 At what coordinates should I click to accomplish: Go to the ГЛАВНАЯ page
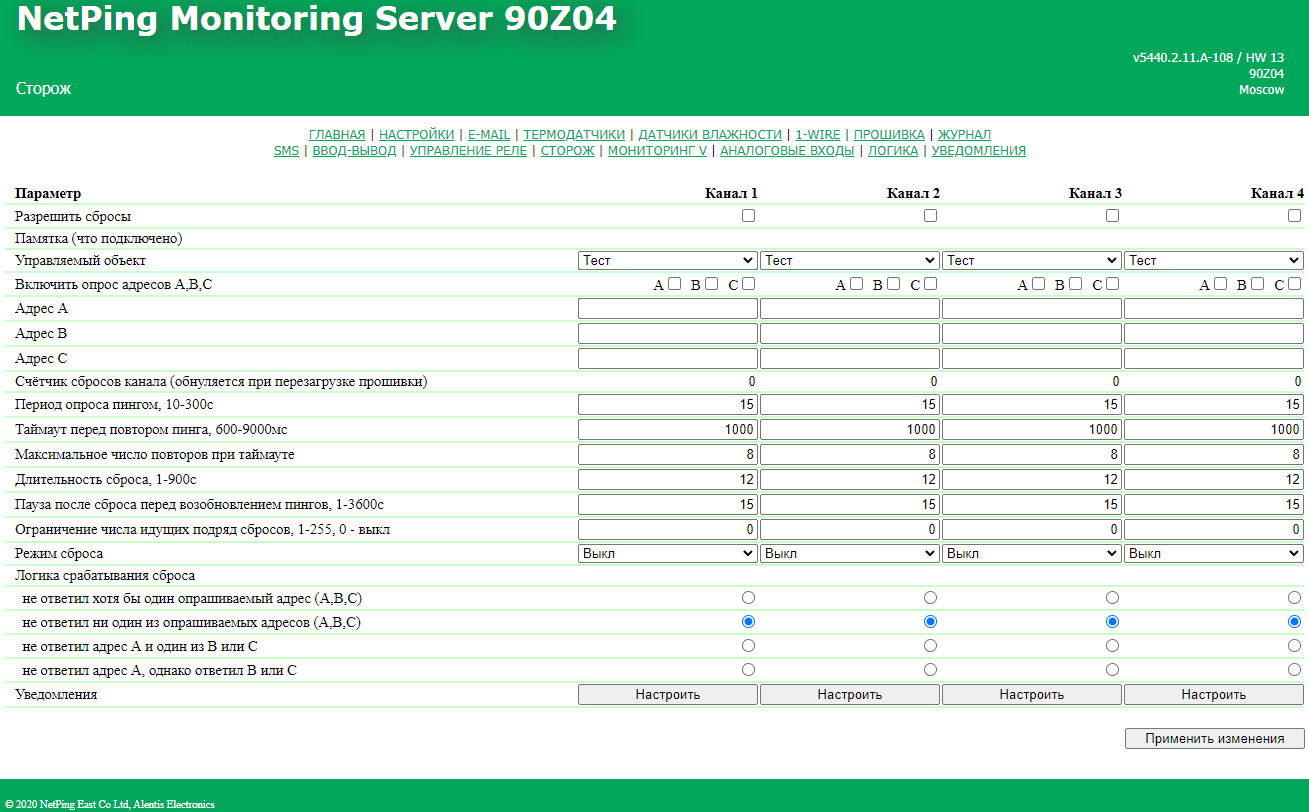[x=337, y=135]
